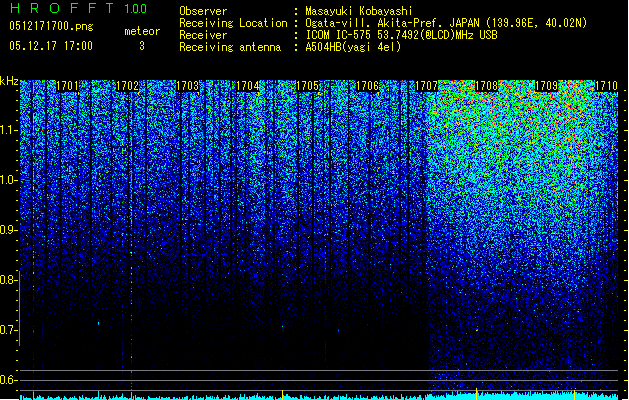Click the 1707 time marker
The image size is (629, 400).
[426, 86]
